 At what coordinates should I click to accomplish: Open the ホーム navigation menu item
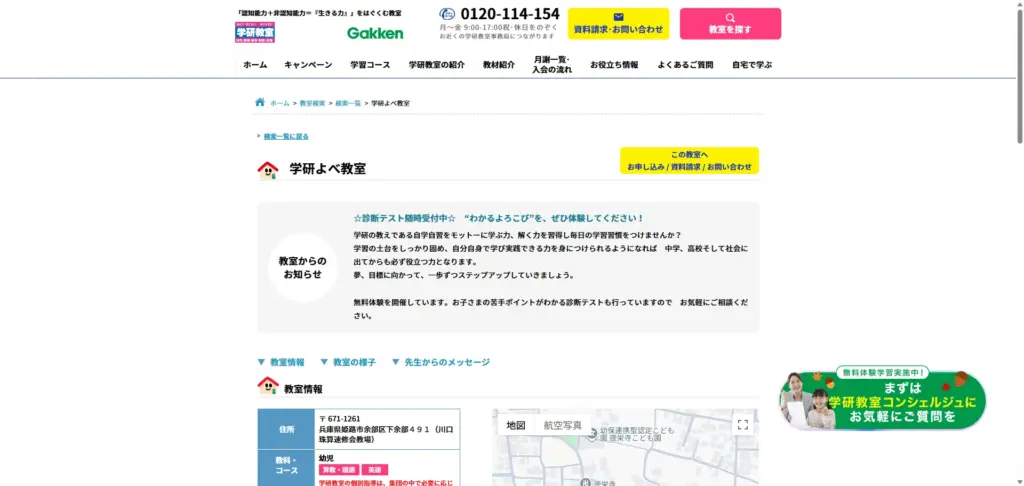coord(255,65)
